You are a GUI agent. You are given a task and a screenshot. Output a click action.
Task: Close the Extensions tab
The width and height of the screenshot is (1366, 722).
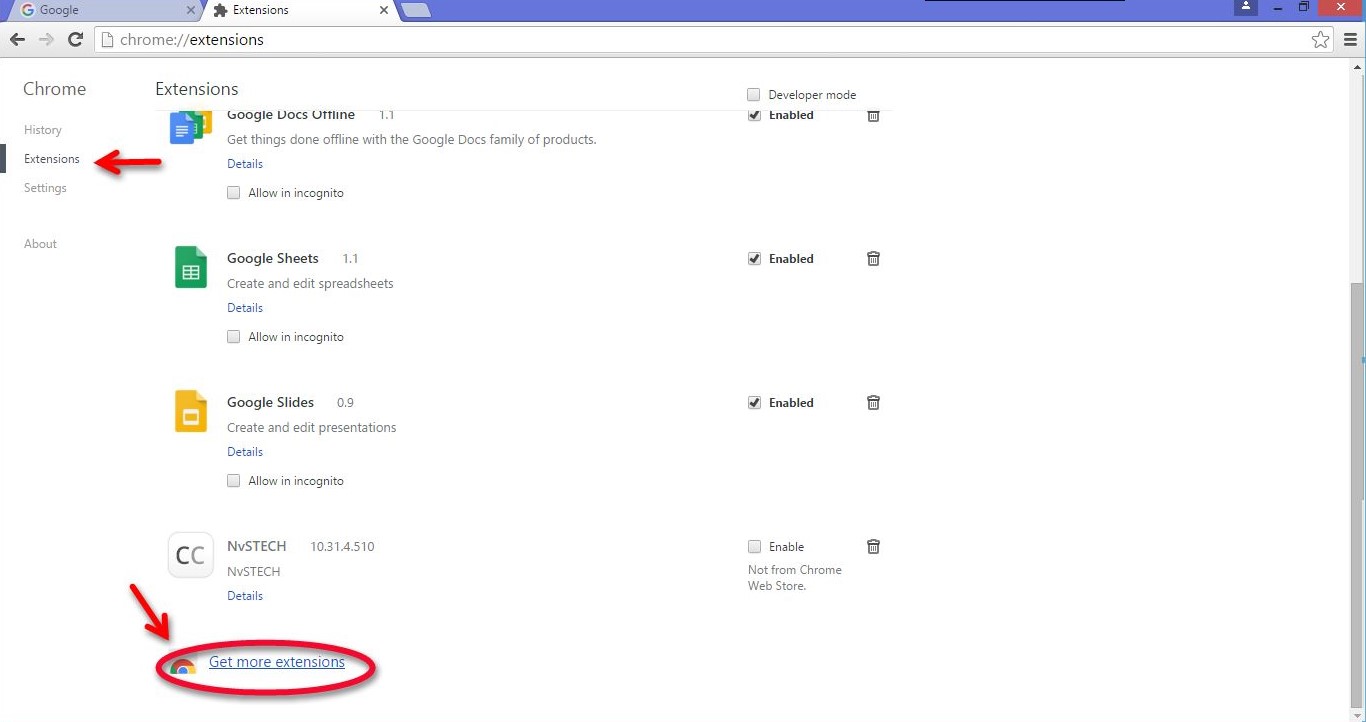tap(384, 10)
